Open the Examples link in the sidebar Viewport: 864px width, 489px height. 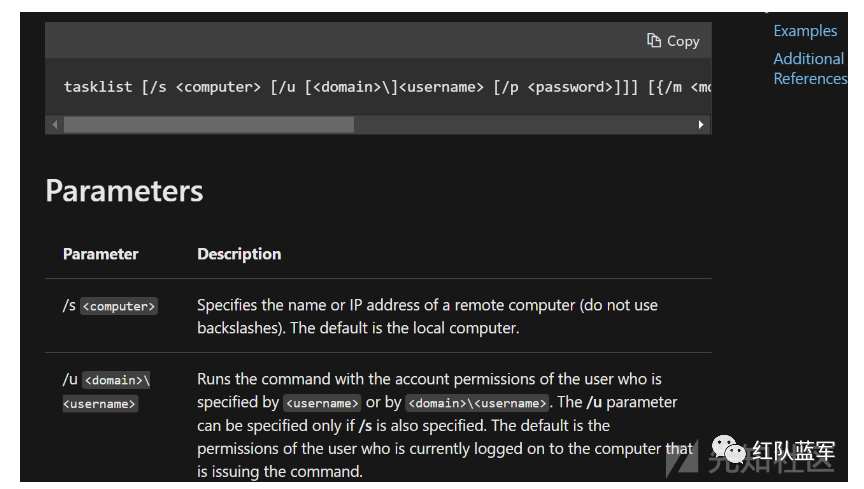[x=805, y=31]
